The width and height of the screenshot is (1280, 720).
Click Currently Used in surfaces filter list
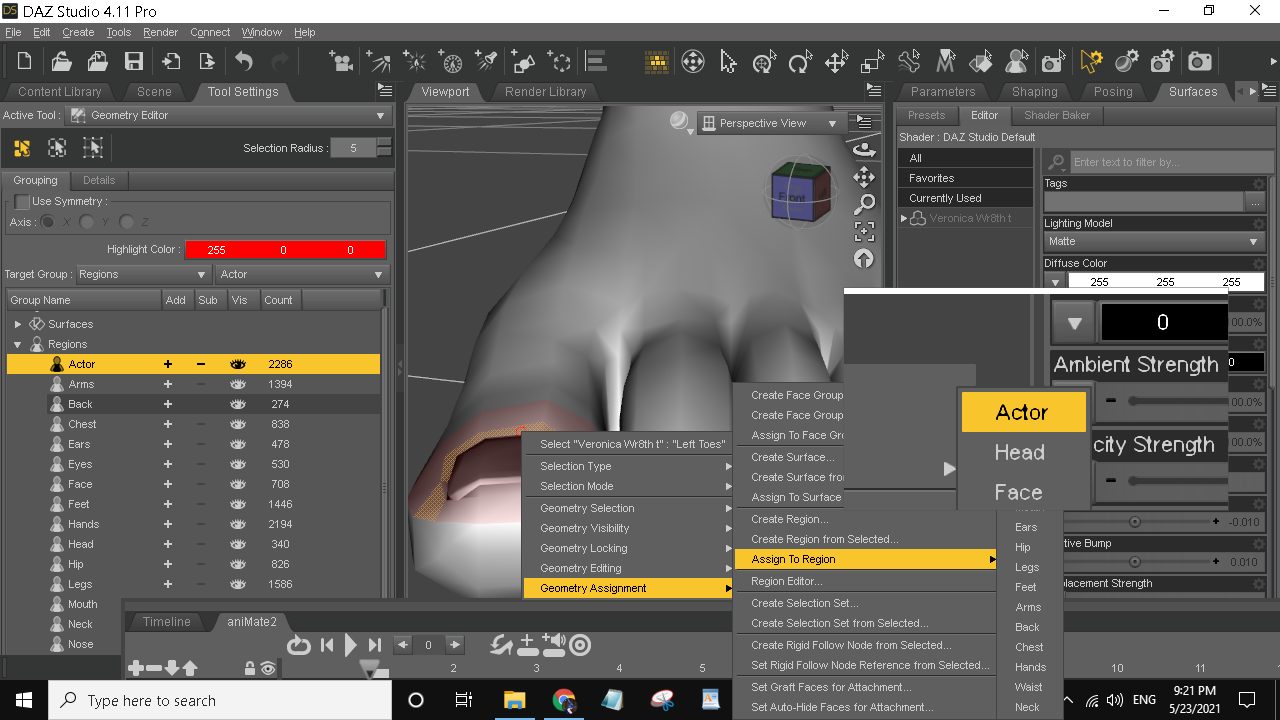pyautogui.click(x=965, y=198)
